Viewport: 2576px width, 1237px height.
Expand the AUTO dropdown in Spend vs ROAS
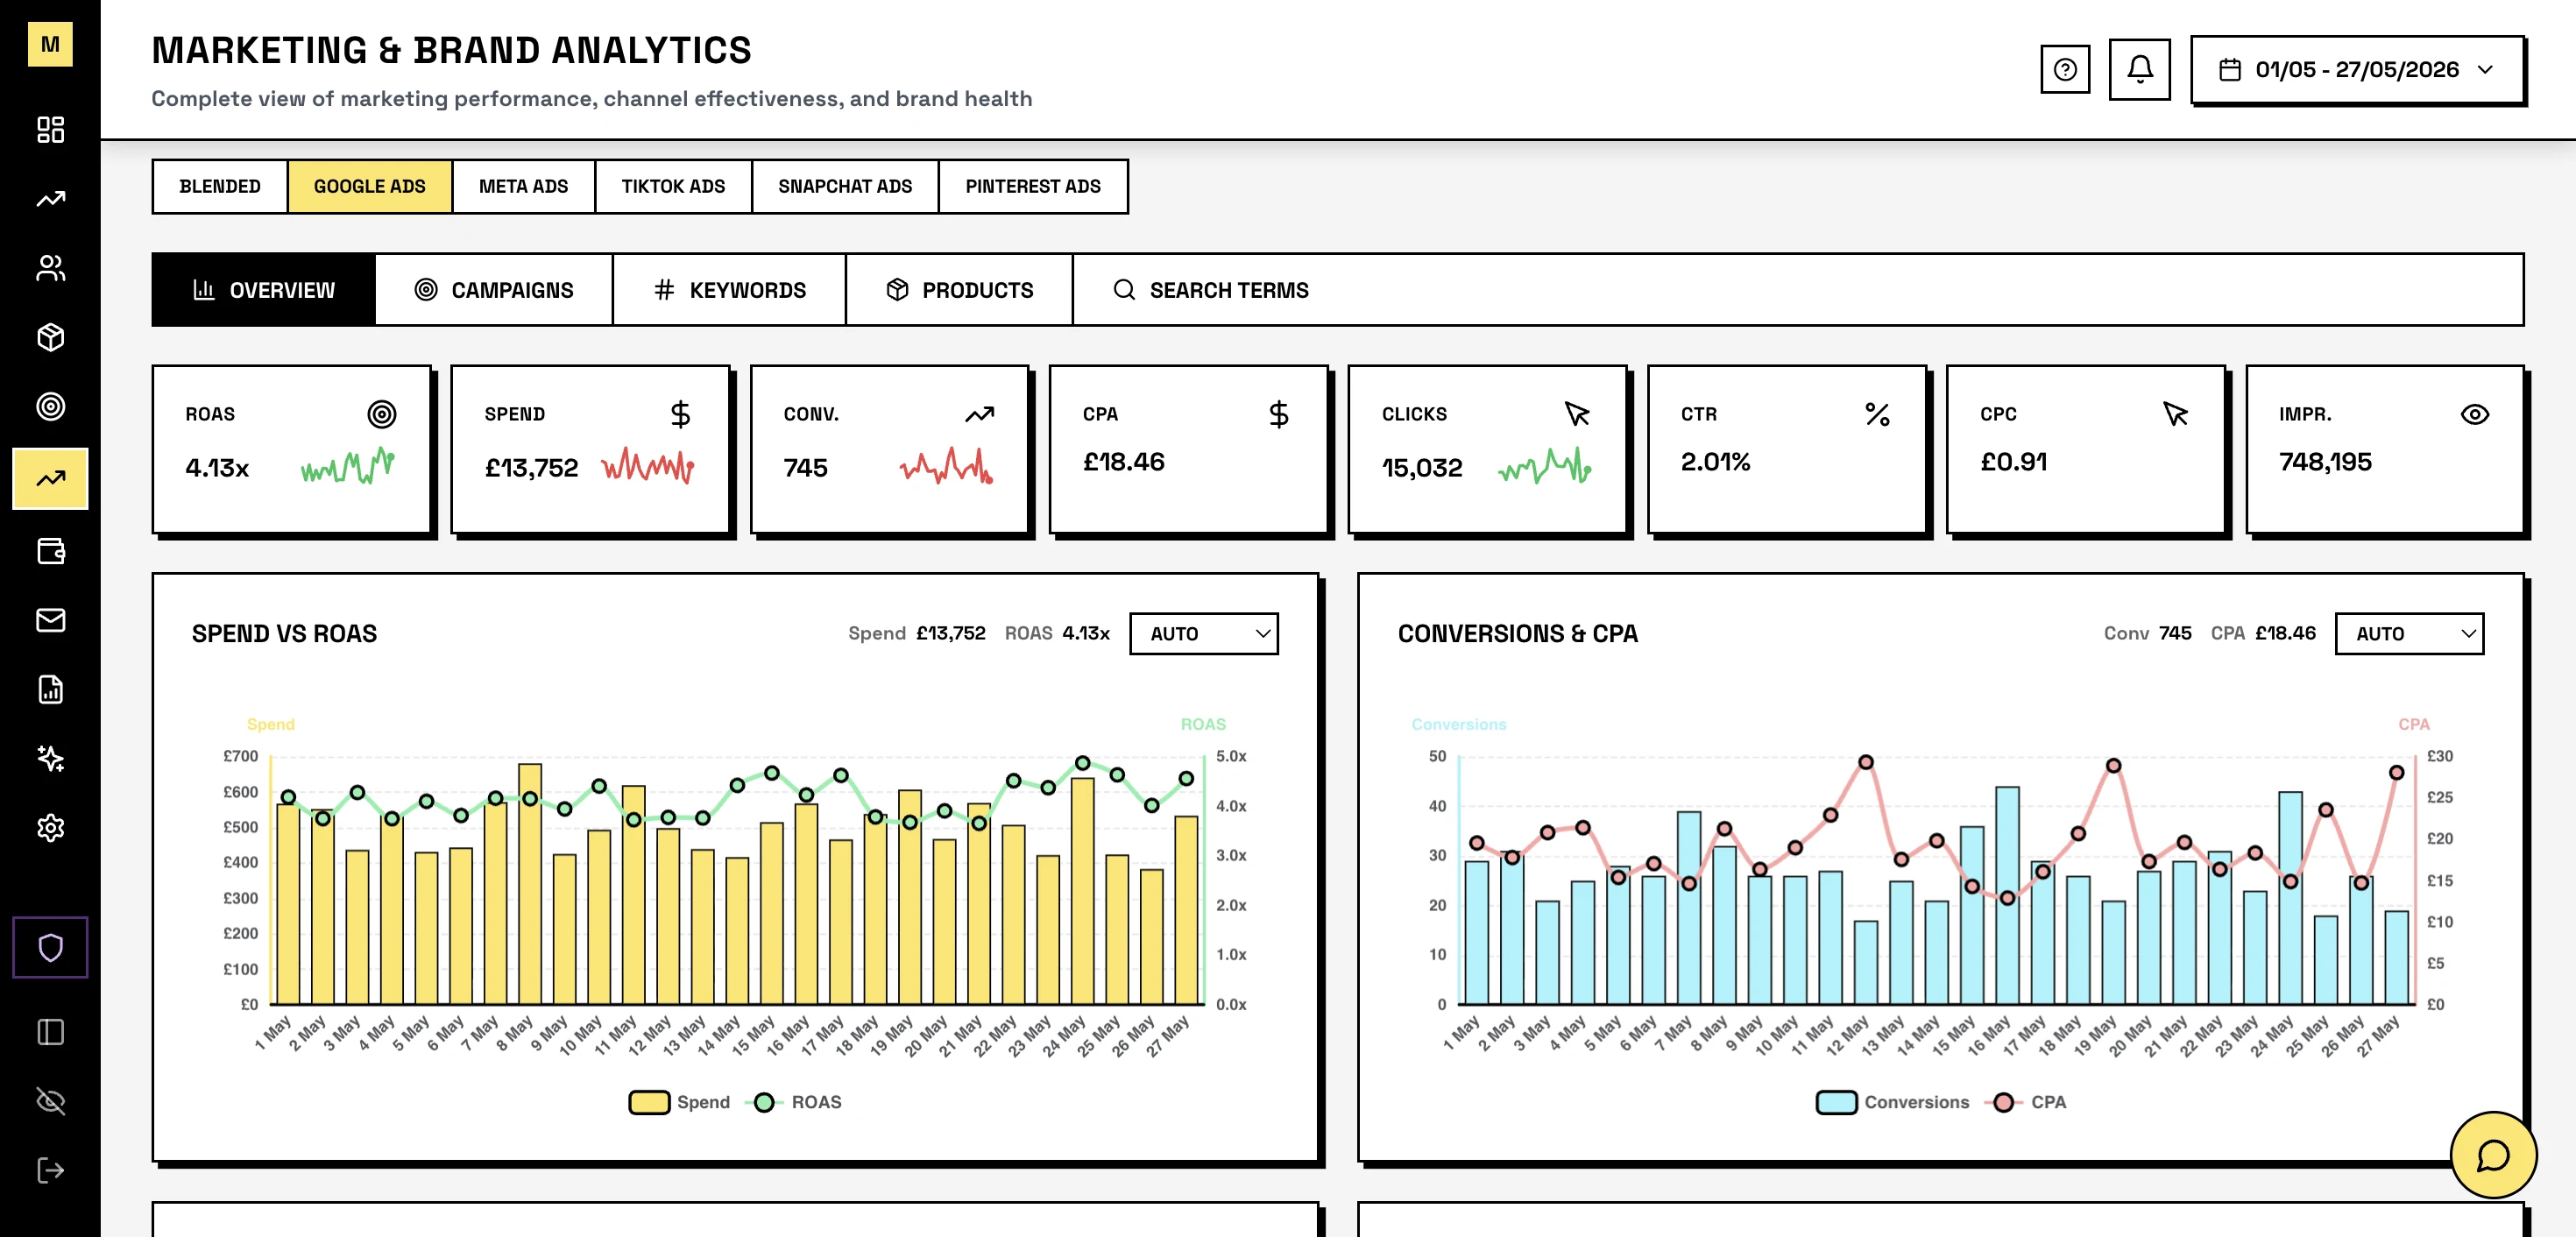(1204, 633)
